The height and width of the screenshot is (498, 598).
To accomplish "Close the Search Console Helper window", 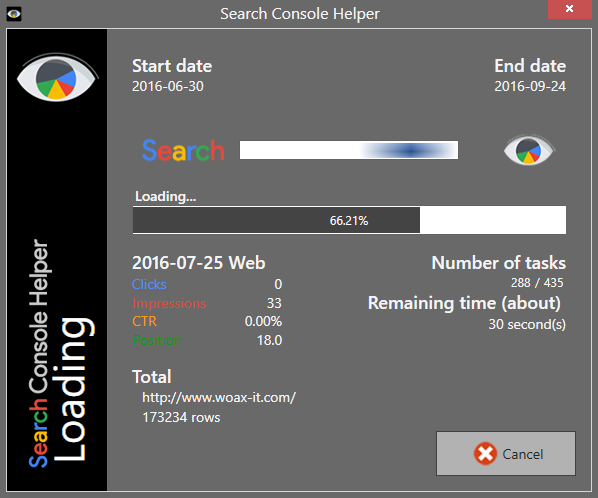I will click(569, 9).
